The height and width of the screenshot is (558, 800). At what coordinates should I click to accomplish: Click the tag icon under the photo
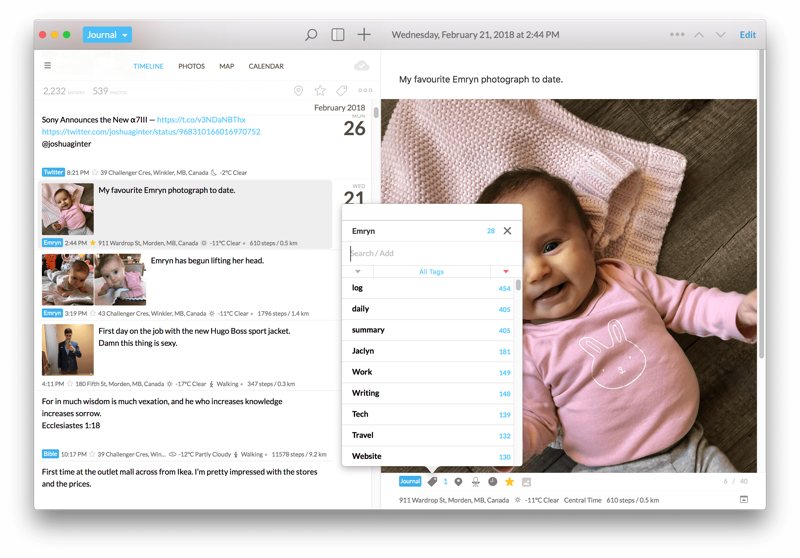click(432, 481)
